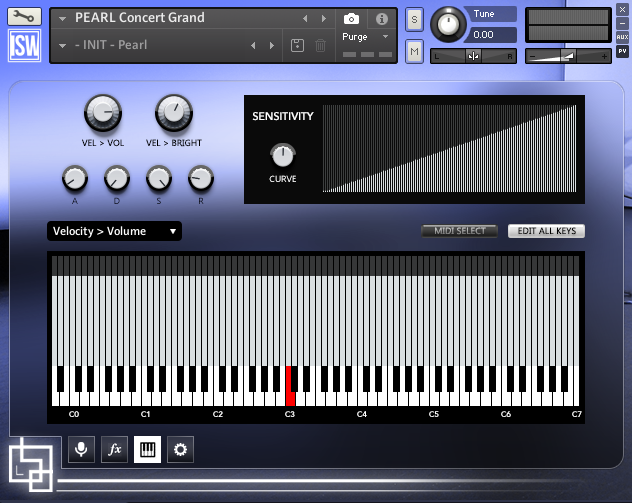632x503 pixels.
Task: Click the Tune knob
Action: click(448, 25)
